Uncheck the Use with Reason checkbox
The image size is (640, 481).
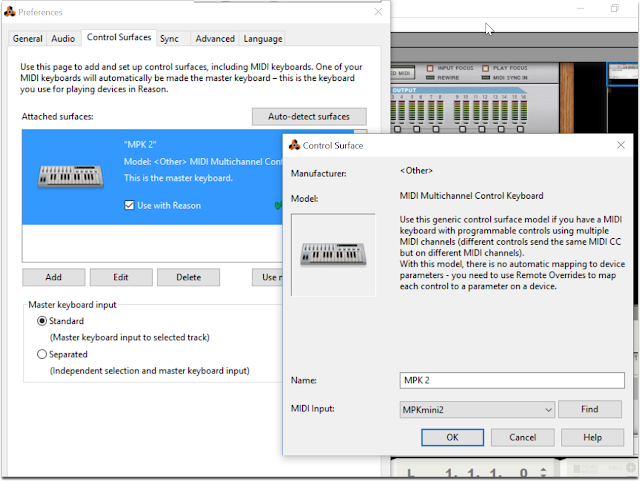(129, 205)
